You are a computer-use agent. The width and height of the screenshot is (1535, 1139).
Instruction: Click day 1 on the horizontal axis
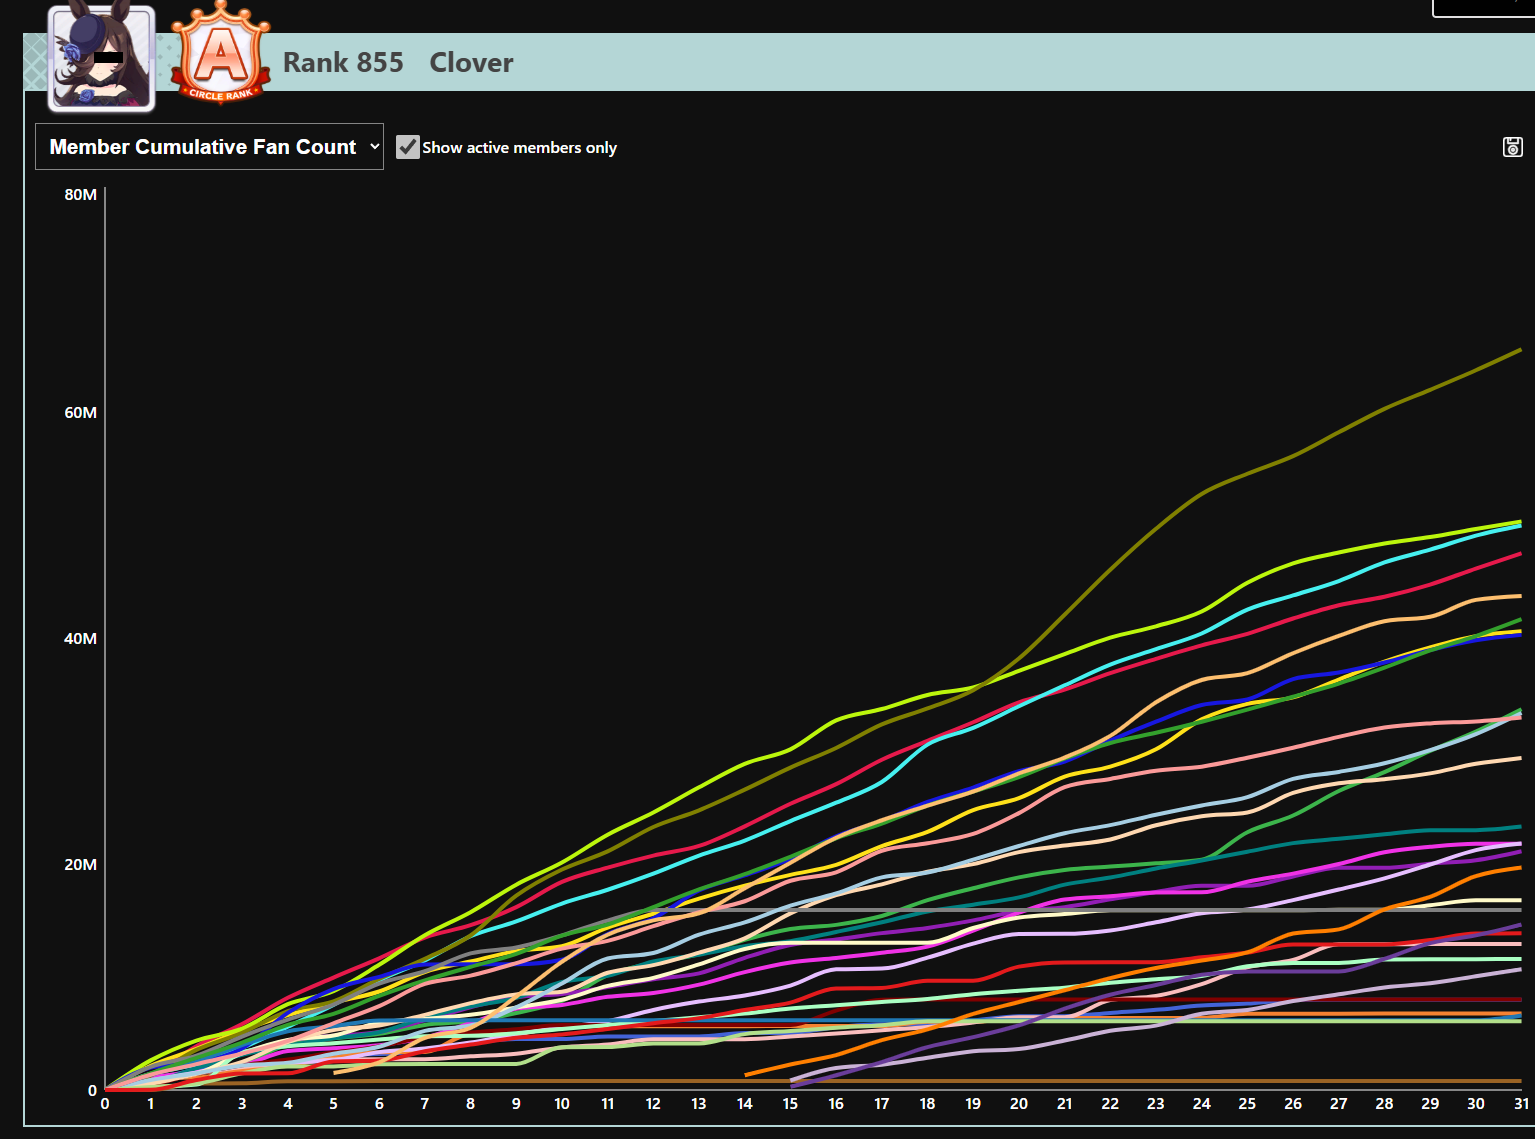click(151, 1104)
